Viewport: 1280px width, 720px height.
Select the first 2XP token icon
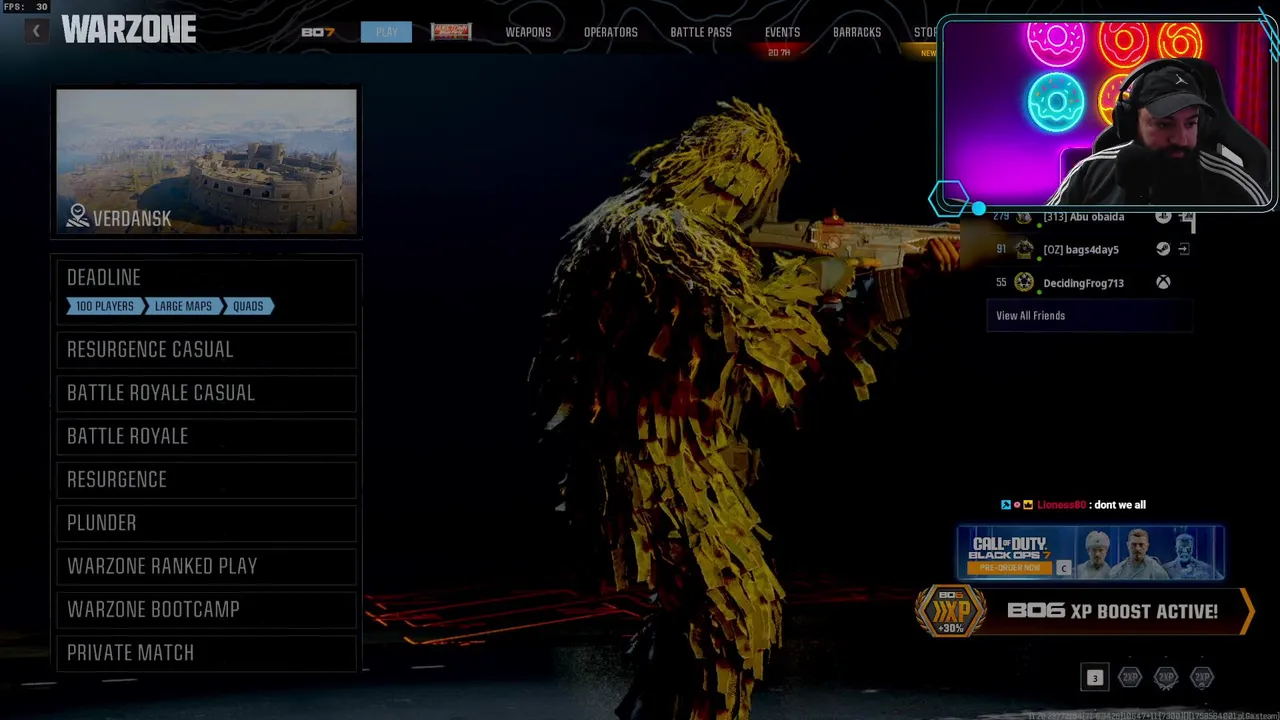tap(1130, 678)
